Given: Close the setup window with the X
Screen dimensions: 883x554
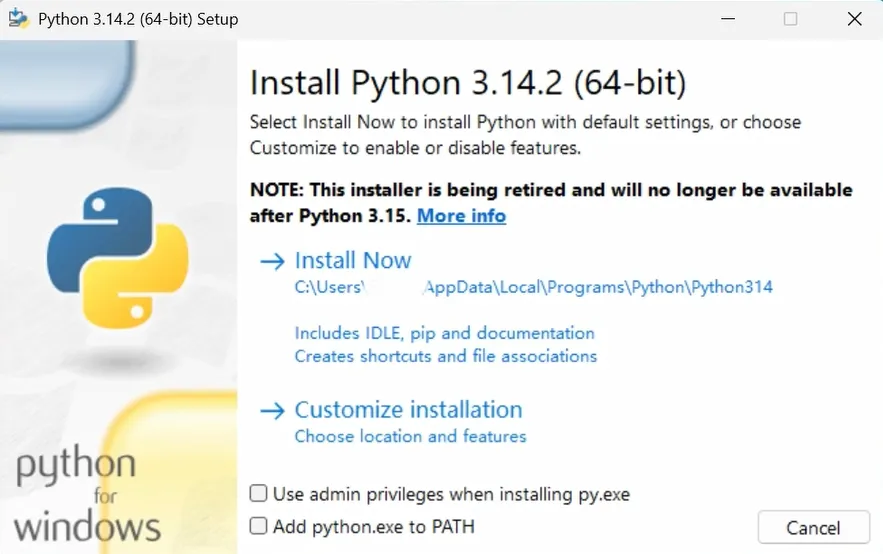Looking at the screenshot, I should click(x=854, y=19).
